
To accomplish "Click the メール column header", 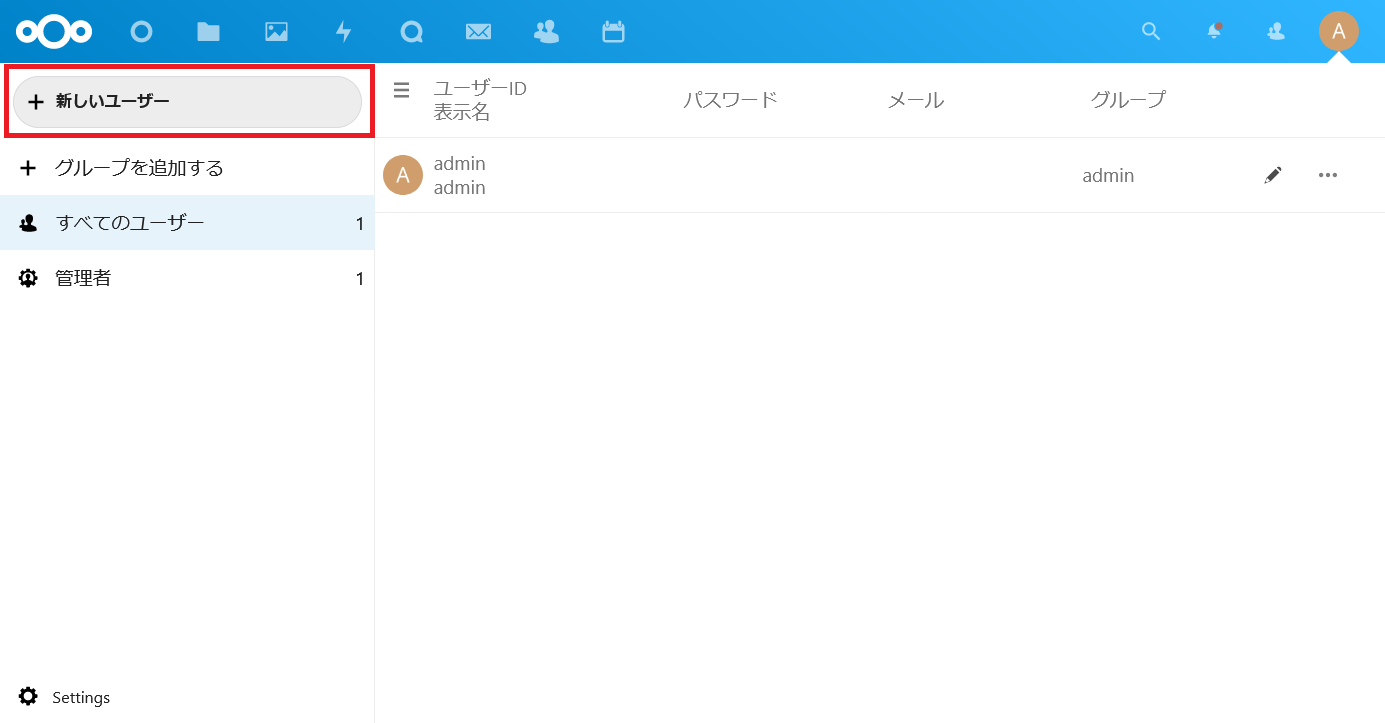I will (916, 100).
